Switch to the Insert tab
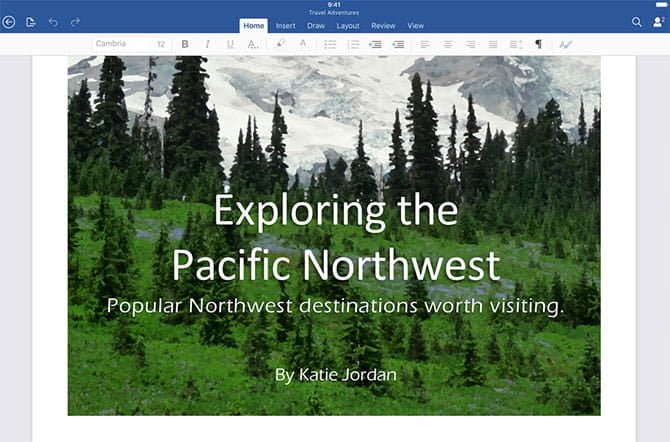 [x=285, y=25]
